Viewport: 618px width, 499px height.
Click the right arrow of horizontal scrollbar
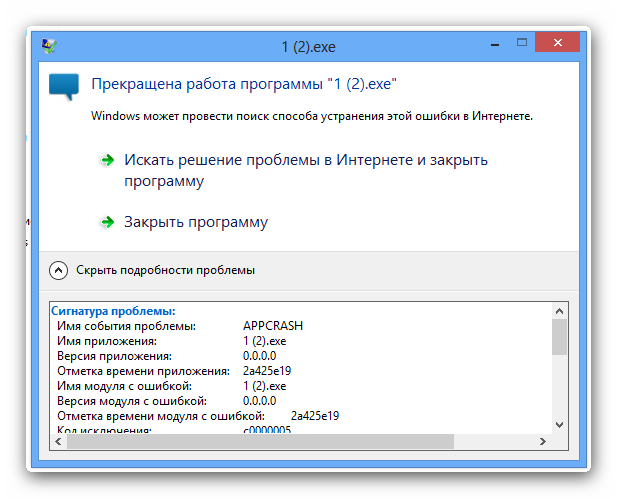(543, 441)
